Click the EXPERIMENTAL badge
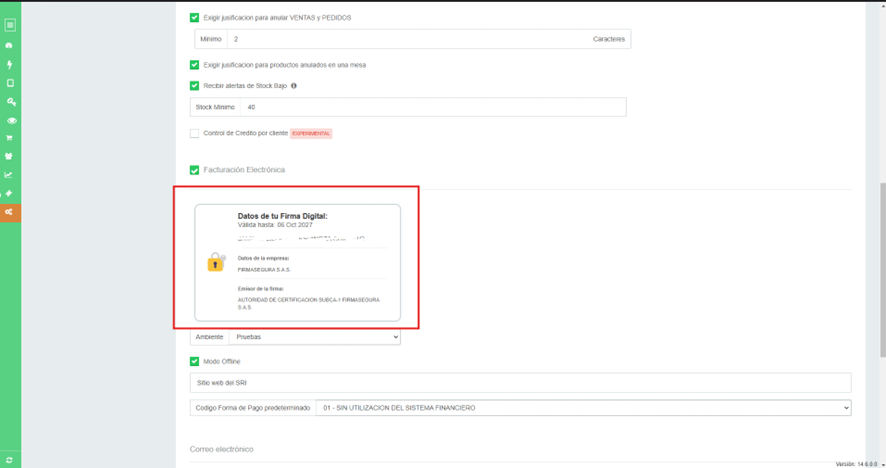886x468 pixels. coord(311,133)
